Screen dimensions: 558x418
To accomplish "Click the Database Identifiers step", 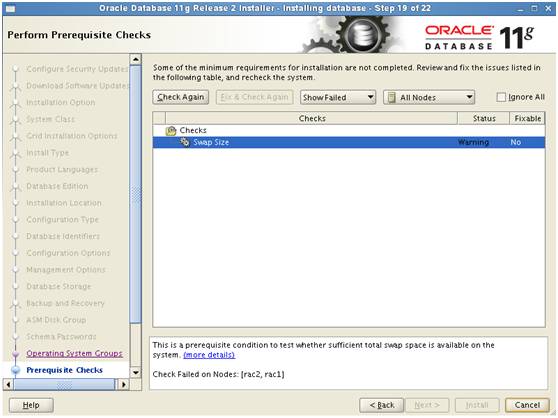I will [x=63, y=236].
